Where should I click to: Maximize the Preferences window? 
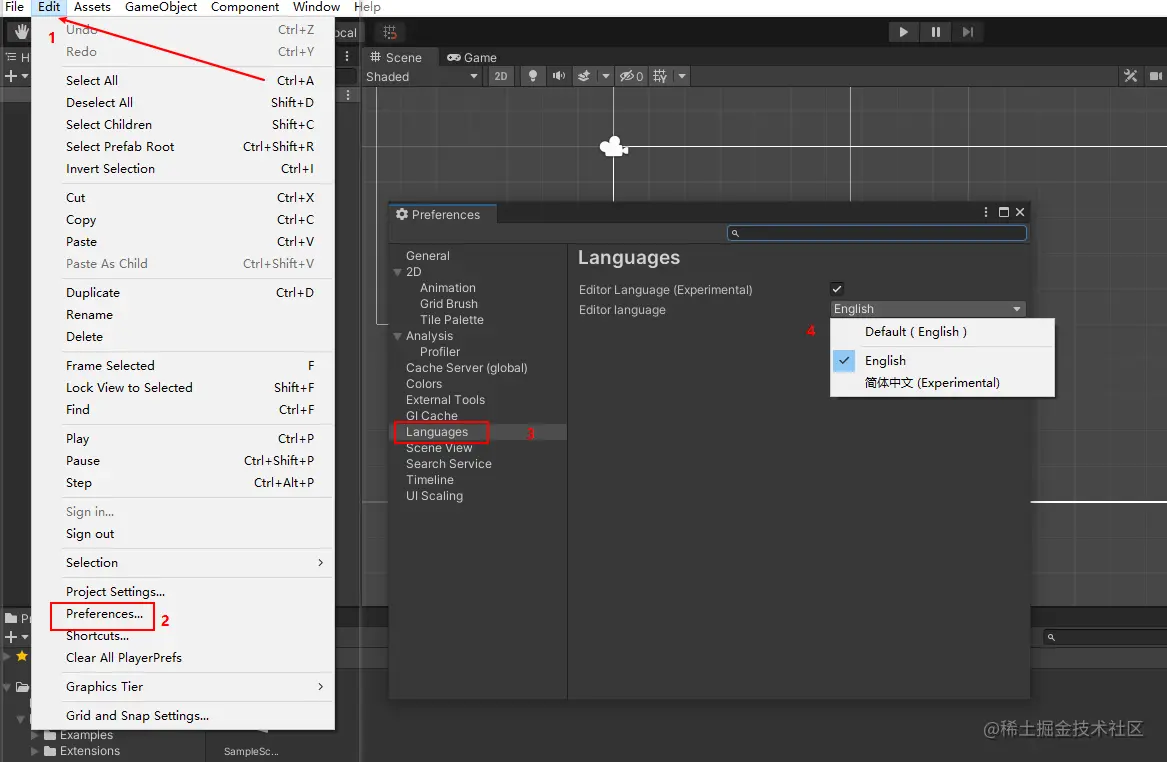(x=1003, y=212)
